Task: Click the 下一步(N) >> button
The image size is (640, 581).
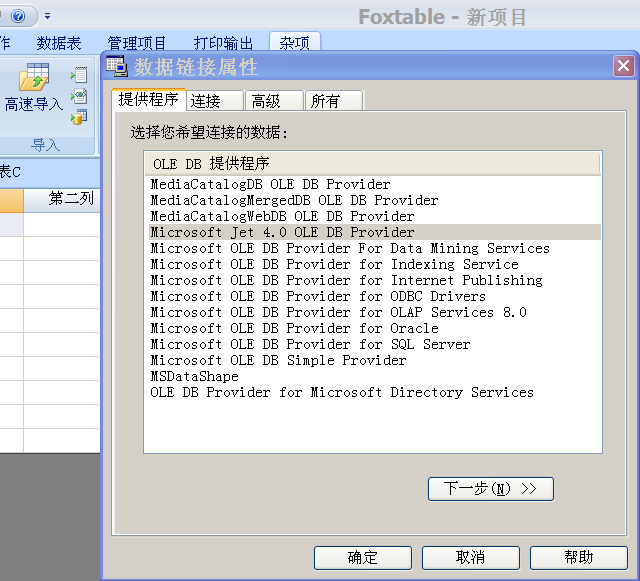Action: coord(491,489)
